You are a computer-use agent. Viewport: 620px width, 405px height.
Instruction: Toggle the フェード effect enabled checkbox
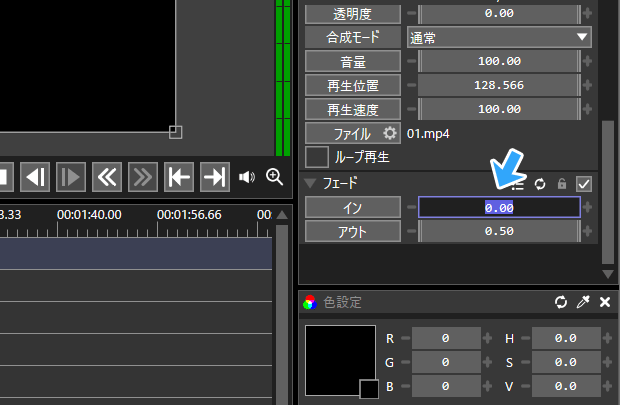584,184
